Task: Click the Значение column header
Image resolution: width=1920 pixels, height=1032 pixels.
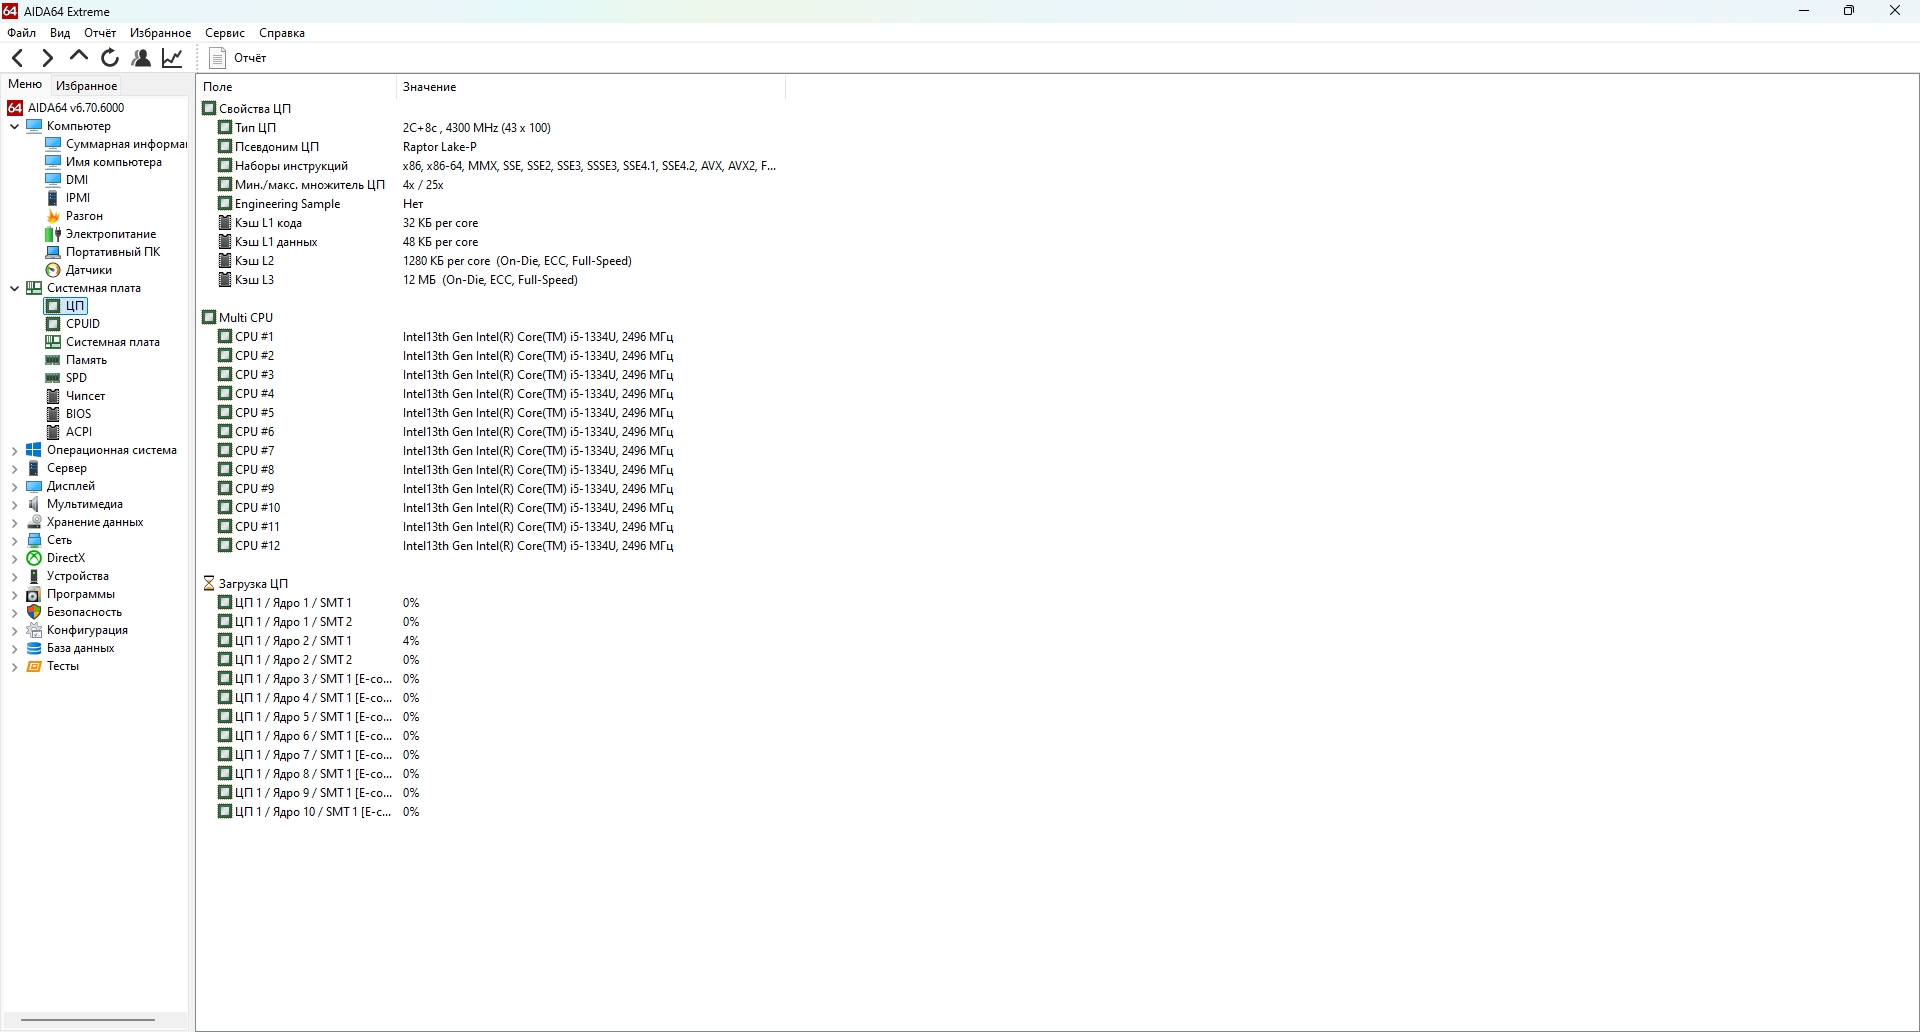Action: [x=590, y=87]
